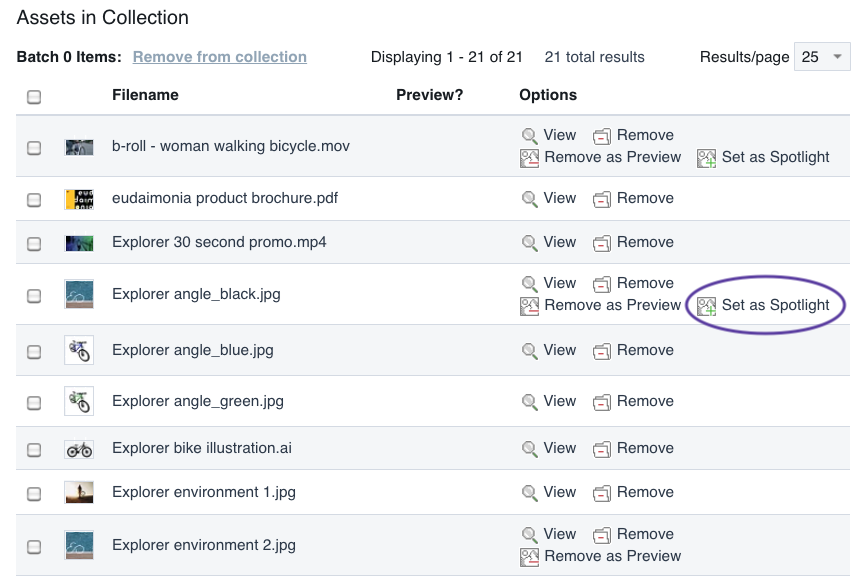Screen dimensions: 866x583
Task: Click the Explorer angle_blue.jpg bike thumbnail
Action: point(79,350)
